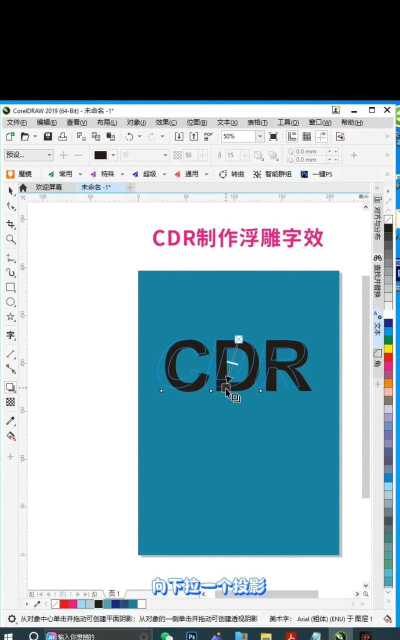This screenshot has width=400, height=640.
Task: Open the zoom level 50% dropdown
Action: tap(260, 136)
